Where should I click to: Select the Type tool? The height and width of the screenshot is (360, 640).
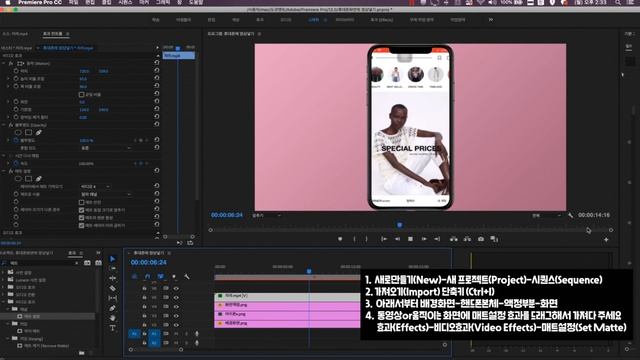pyautogui.click(x=113, y=328)
